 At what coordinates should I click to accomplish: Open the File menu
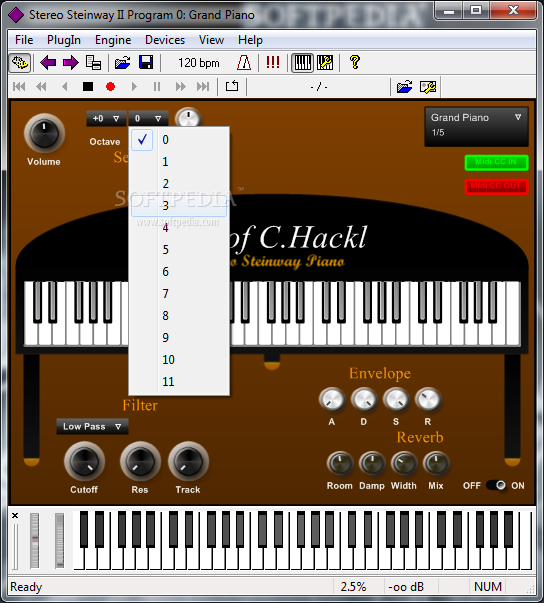point(24,40)
